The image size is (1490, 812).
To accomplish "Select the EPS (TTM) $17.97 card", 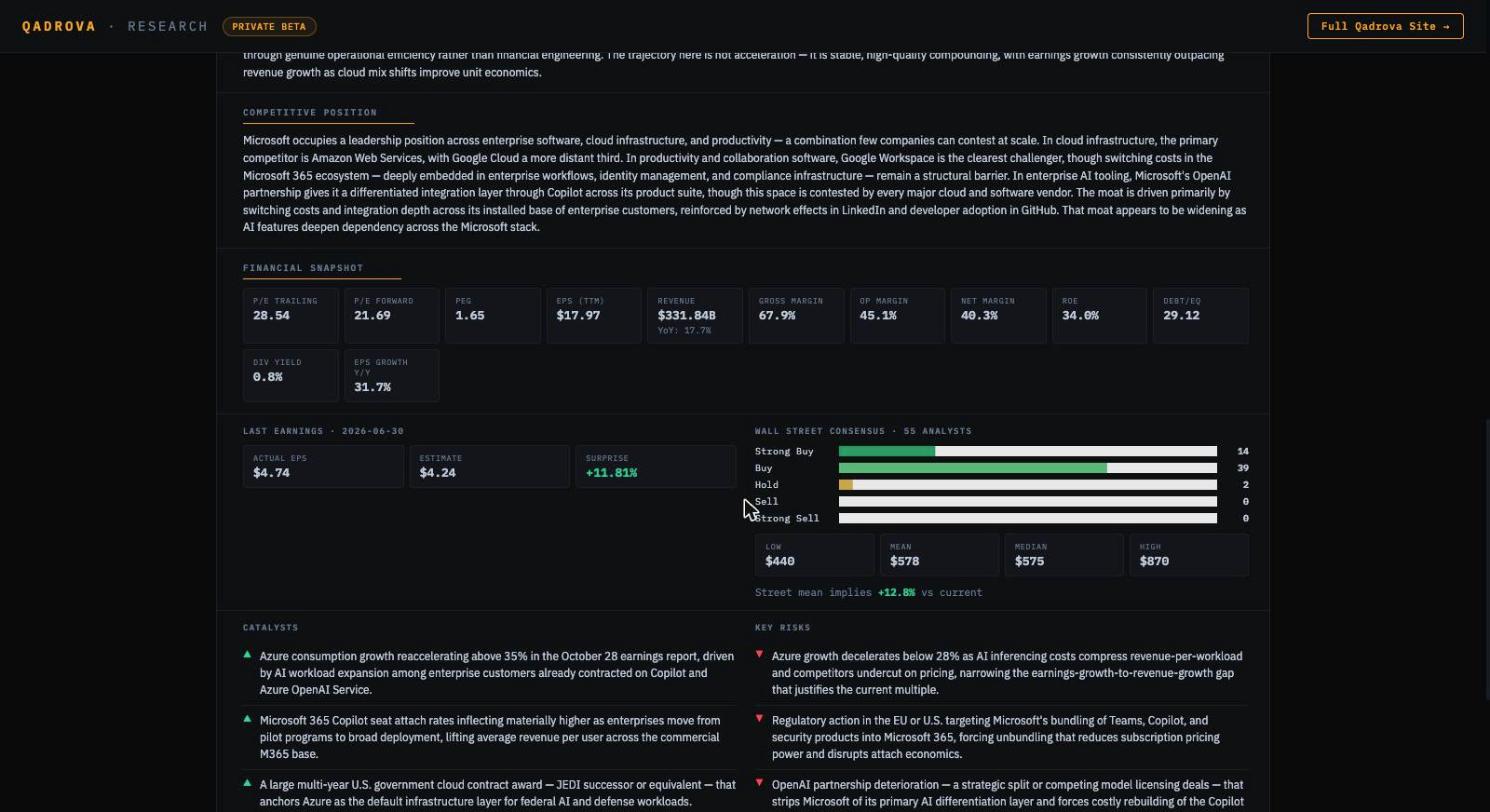I will pos(594,316).
